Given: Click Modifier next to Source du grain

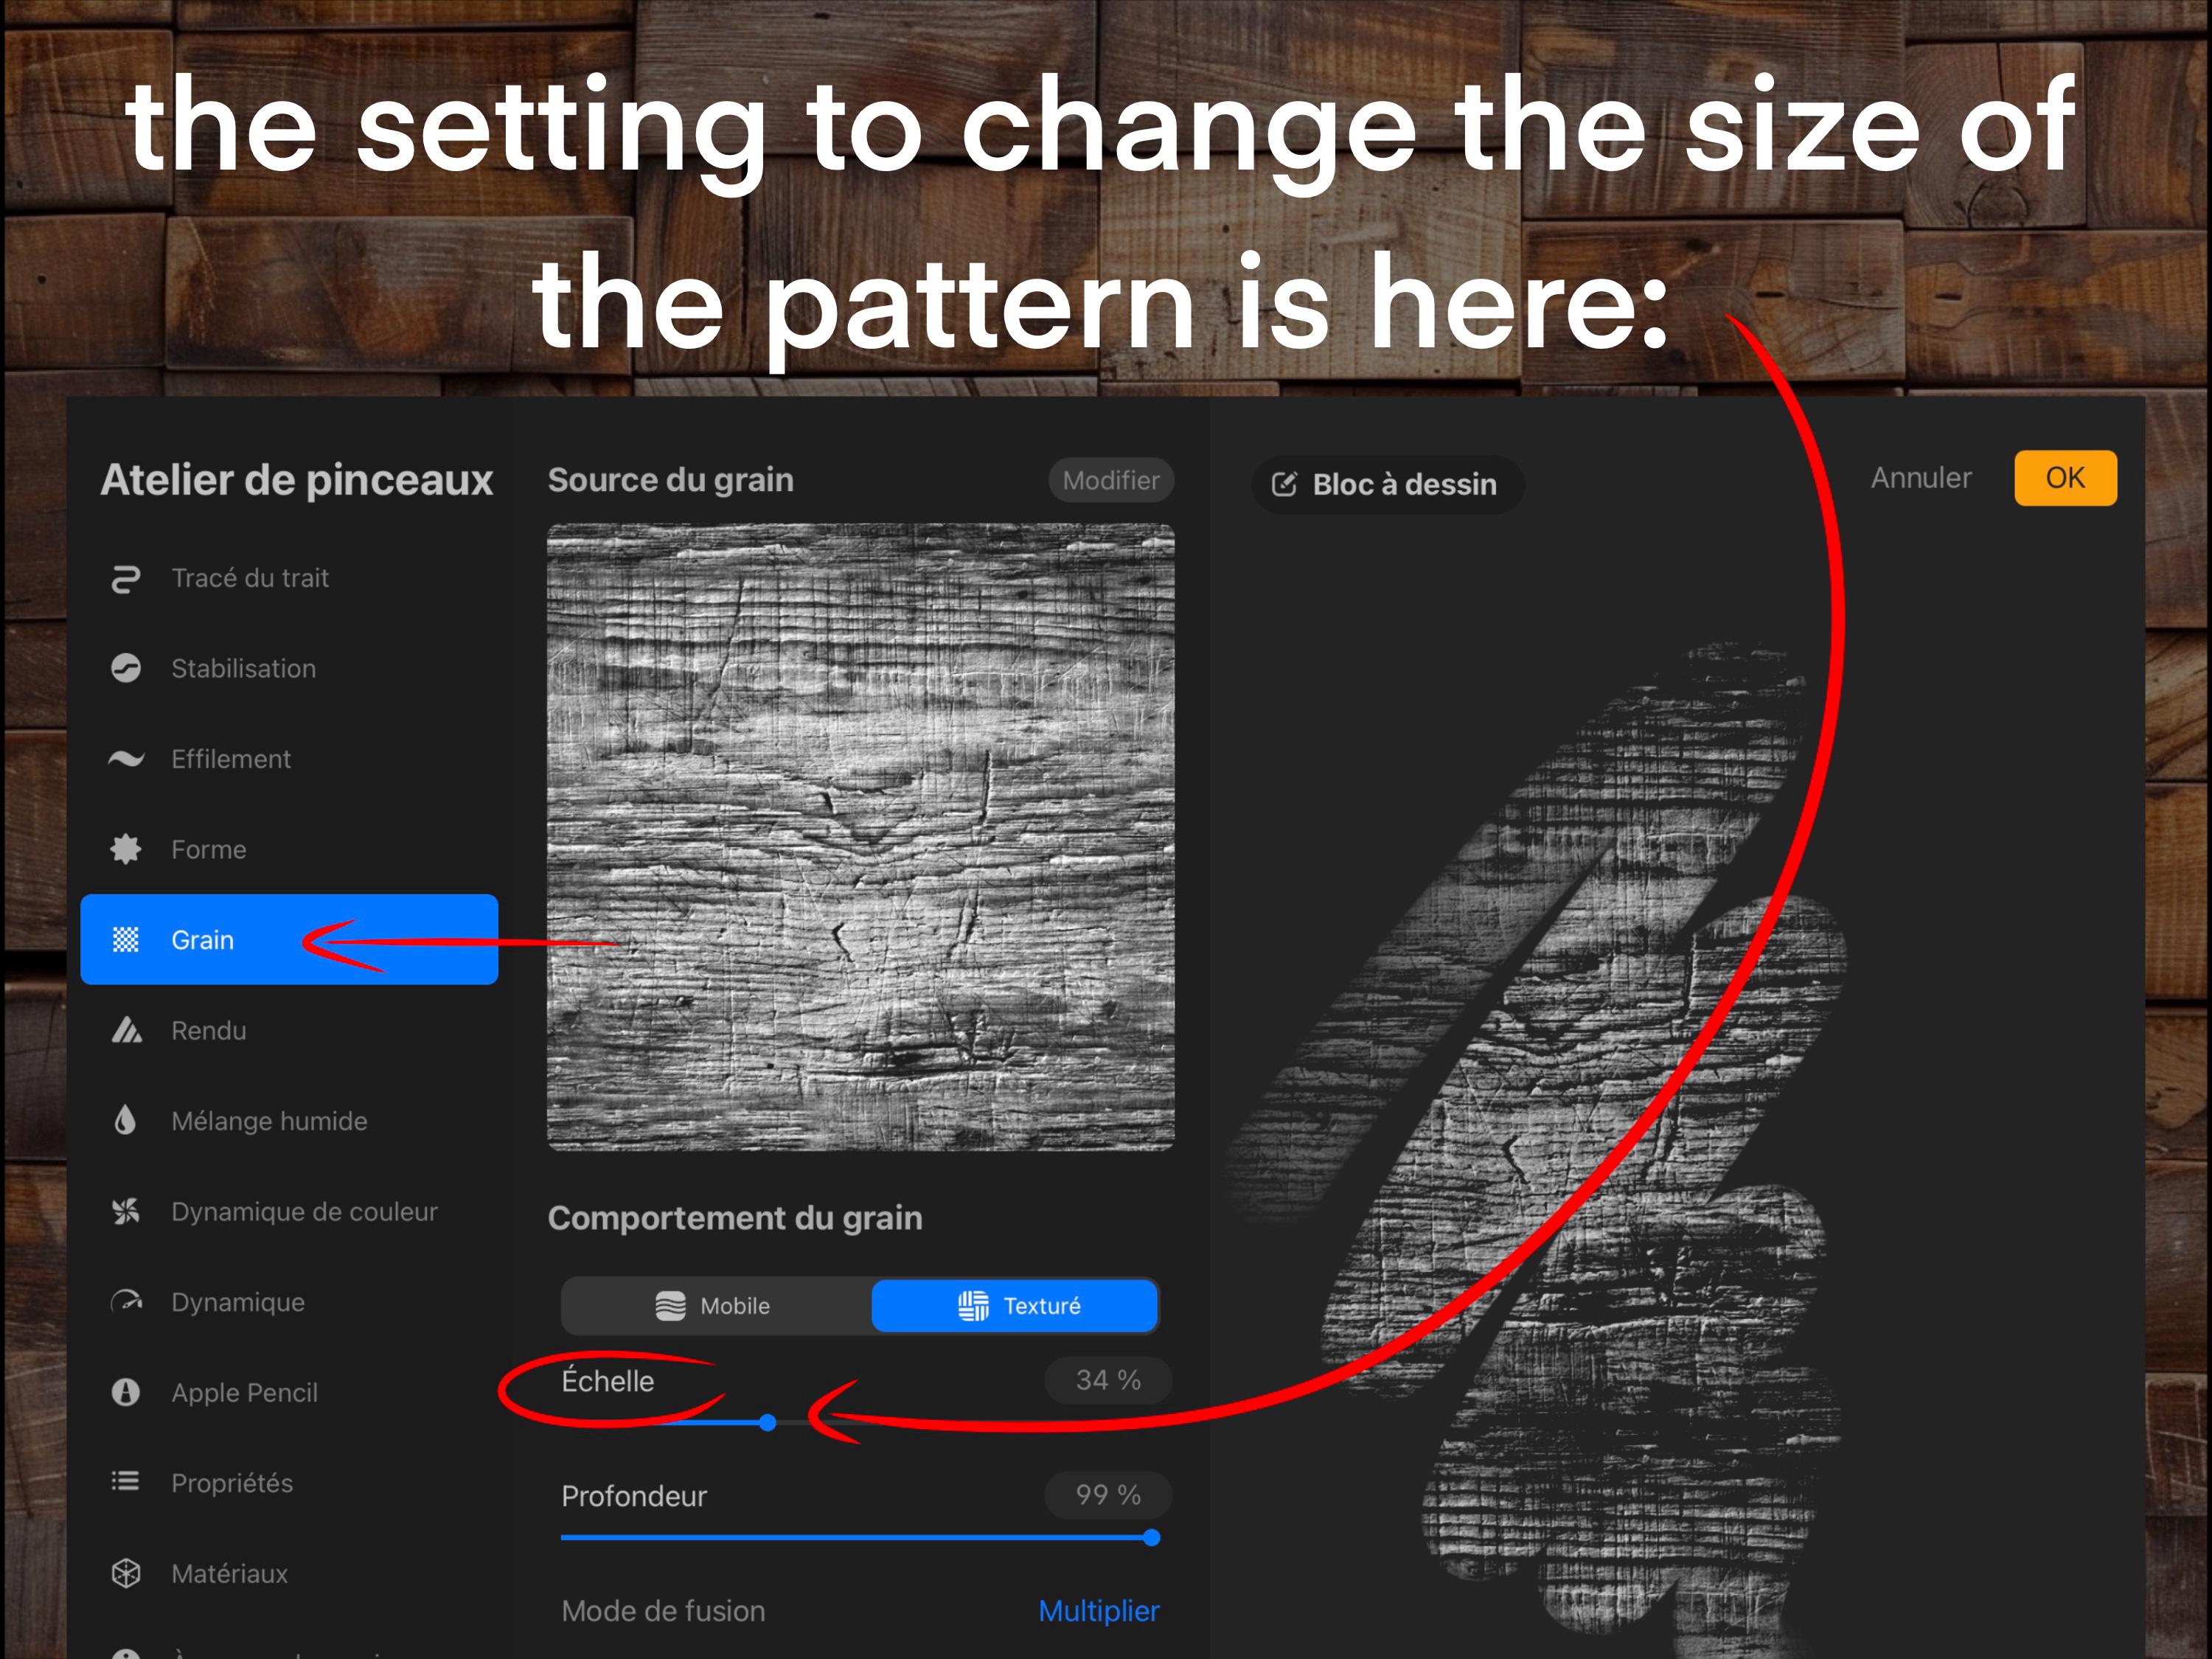Looking at the screenshot, I should [x=1111, y=480].
